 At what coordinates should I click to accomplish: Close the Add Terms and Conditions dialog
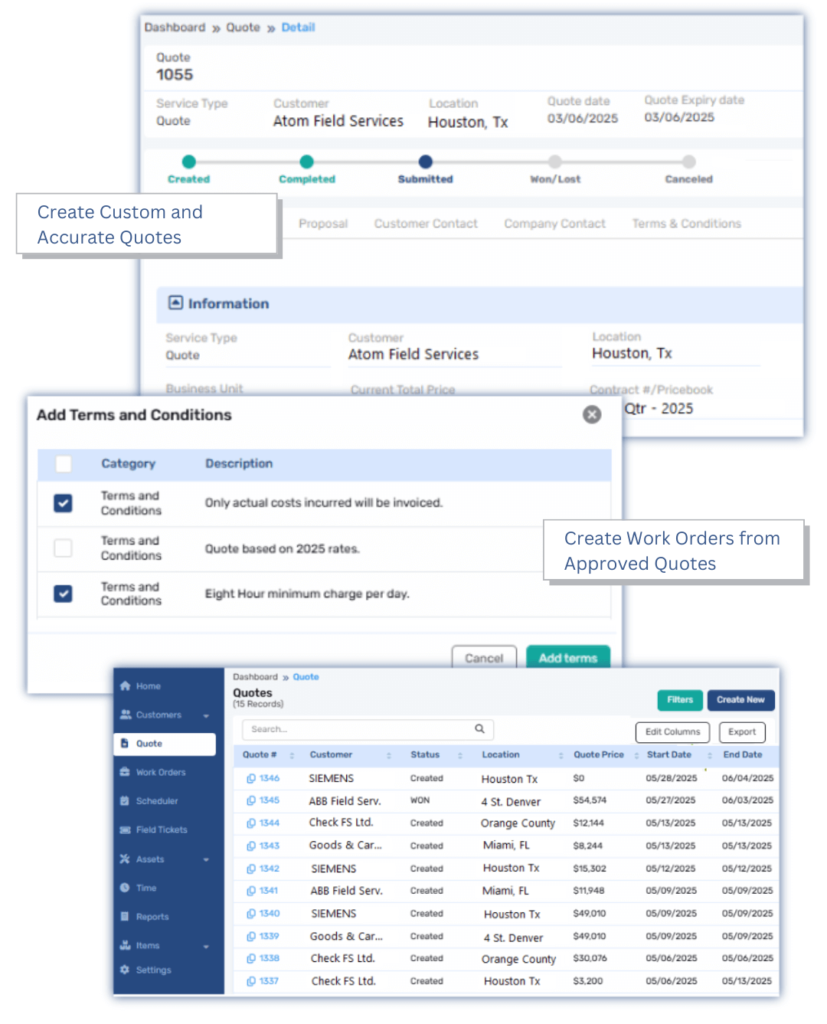click(592, 414)
